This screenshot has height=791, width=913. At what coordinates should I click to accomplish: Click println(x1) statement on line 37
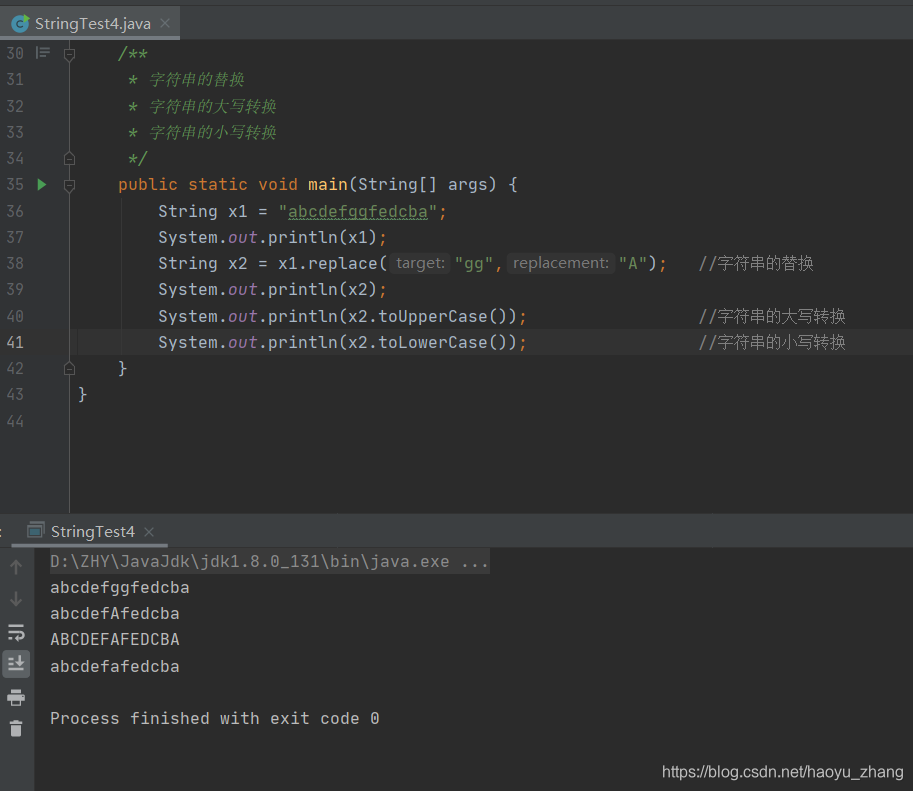click(273, 238)
